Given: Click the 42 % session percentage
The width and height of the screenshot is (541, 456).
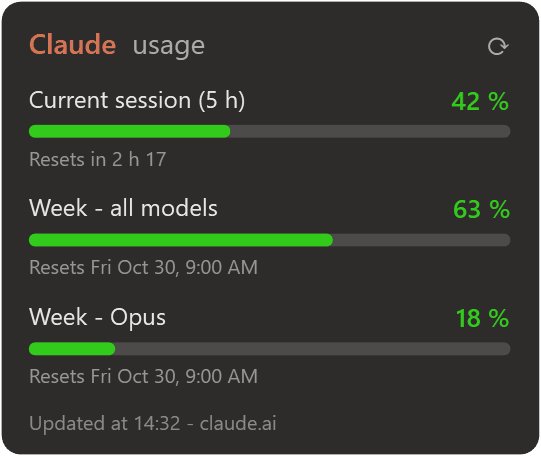Looking at the screenshot, I should (x=480, y=101).
